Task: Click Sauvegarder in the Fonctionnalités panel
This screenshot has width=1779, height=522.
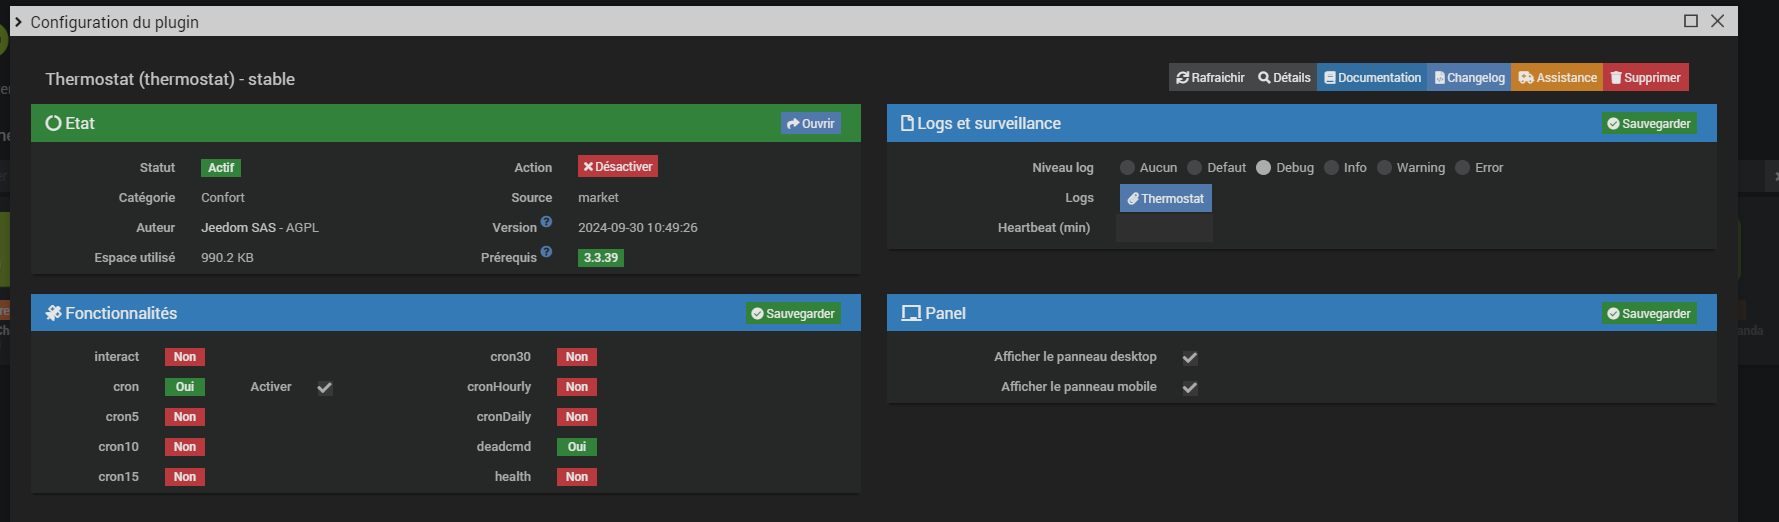Action: (792, 314)
